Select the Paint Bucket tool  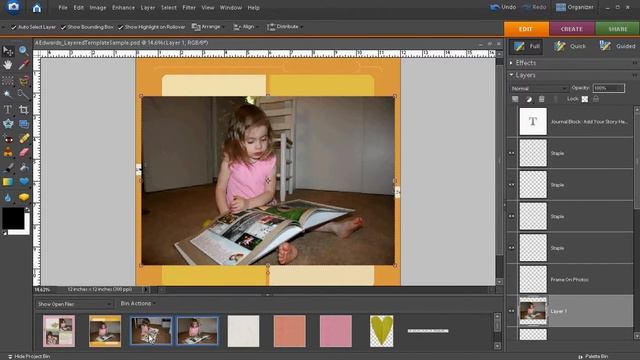point(24,168)
